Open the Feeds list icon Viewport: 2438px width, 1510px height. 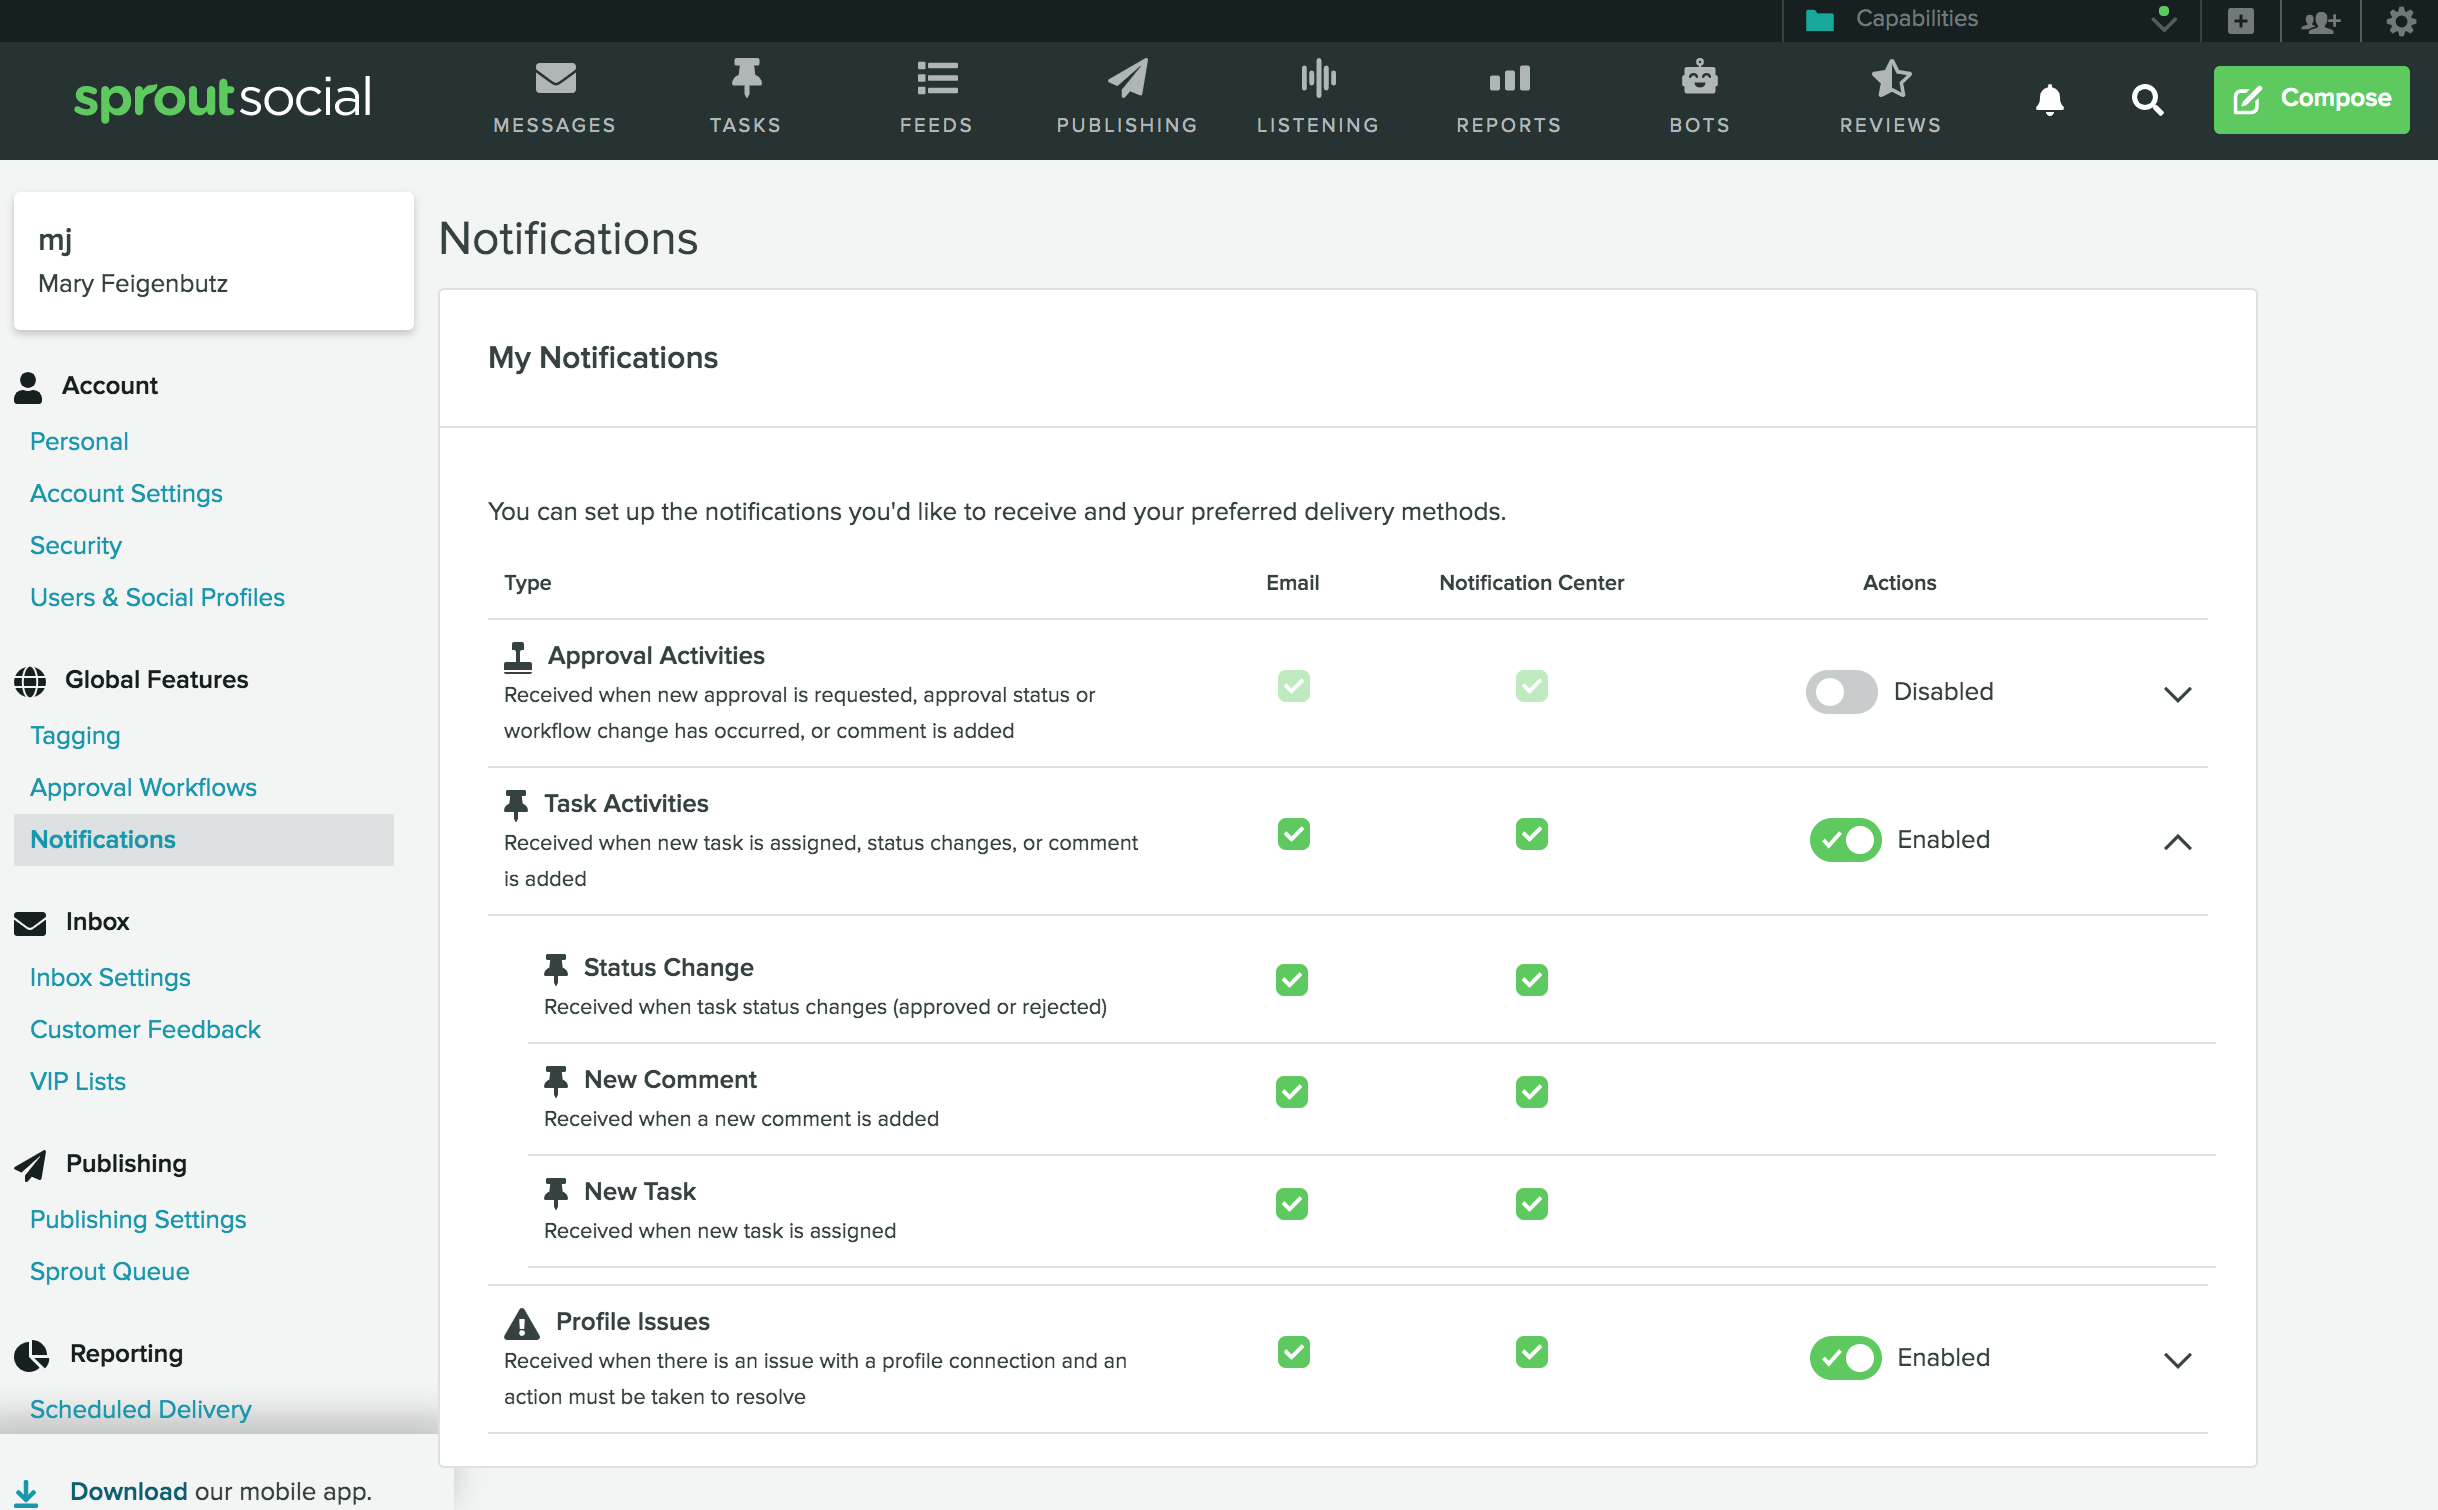coord(937,78)
